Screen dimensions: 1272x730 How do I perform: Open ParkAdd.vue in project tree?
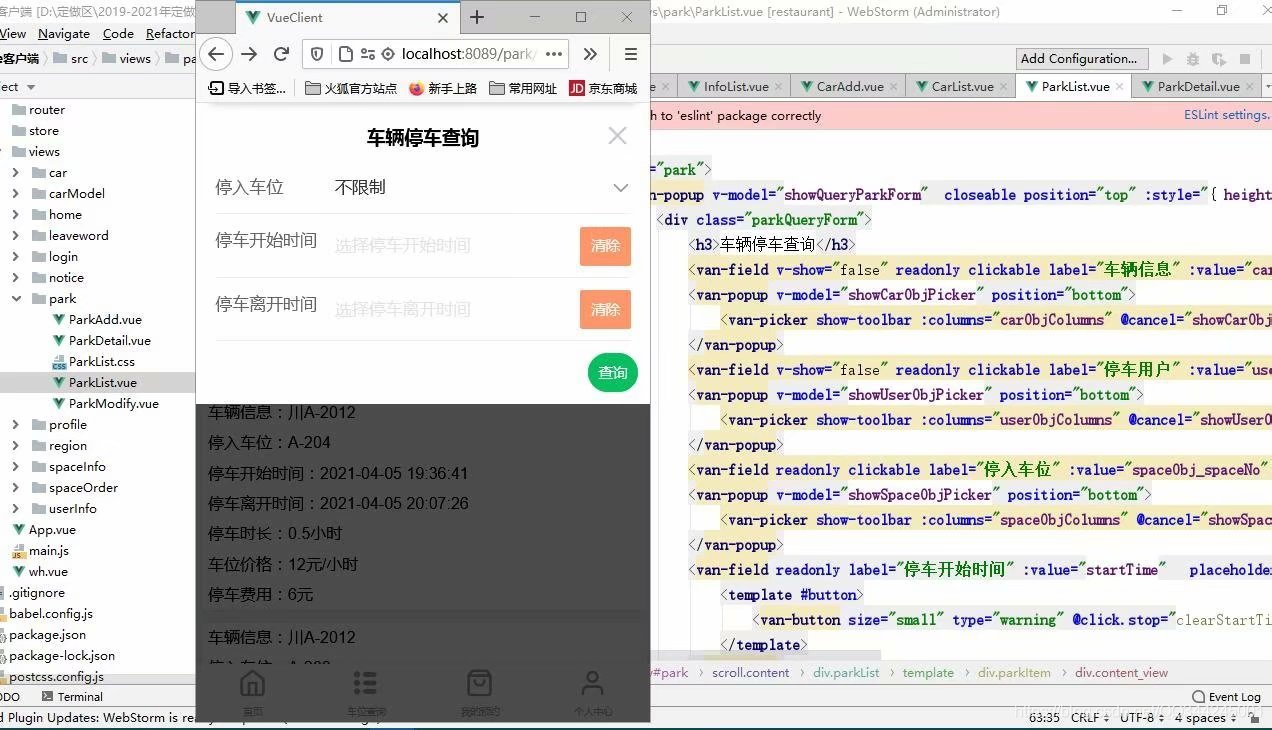click(105, 320)
